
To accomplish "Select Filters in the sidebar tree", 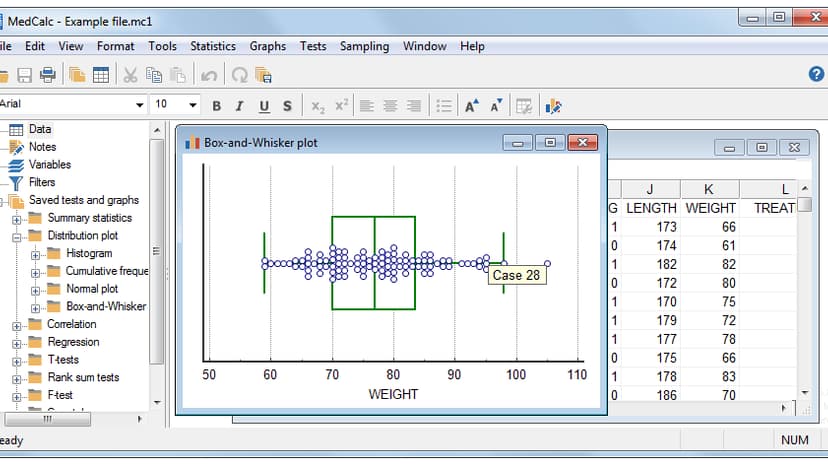I will (x=42, y=182).
